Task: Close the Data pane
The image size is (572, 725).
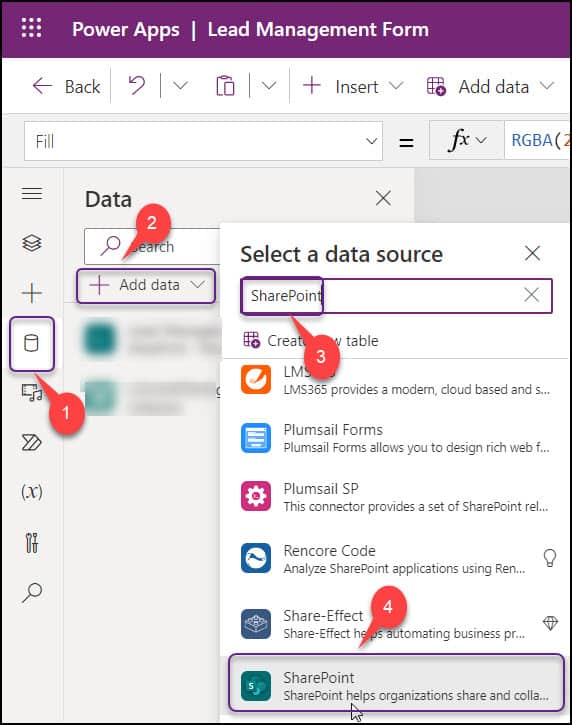Action: (383, 198)
